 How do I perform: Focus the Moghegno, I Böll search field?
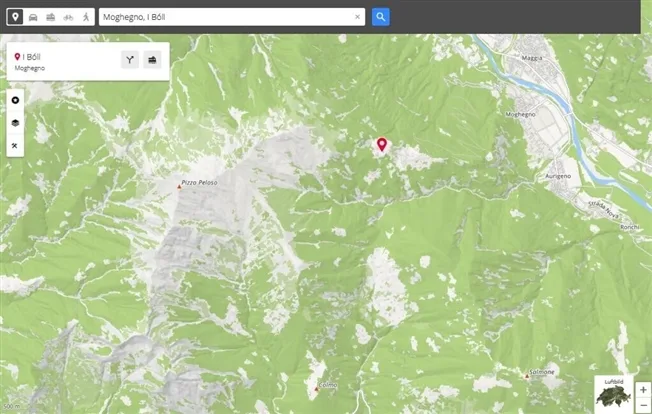point(227,17)
